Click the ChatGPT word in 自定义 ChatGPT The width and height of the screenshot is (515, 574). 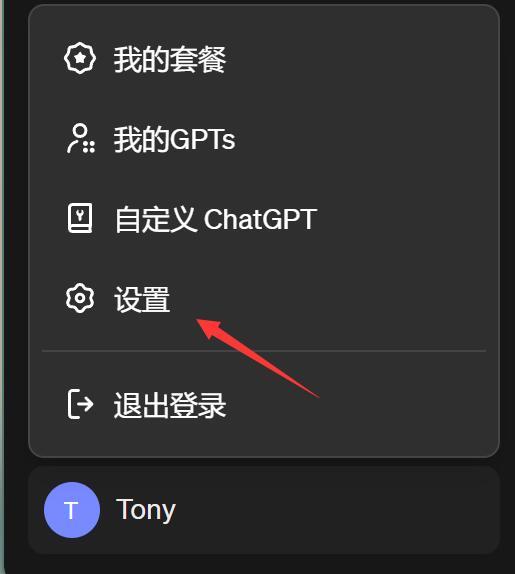tap(260, 219)
